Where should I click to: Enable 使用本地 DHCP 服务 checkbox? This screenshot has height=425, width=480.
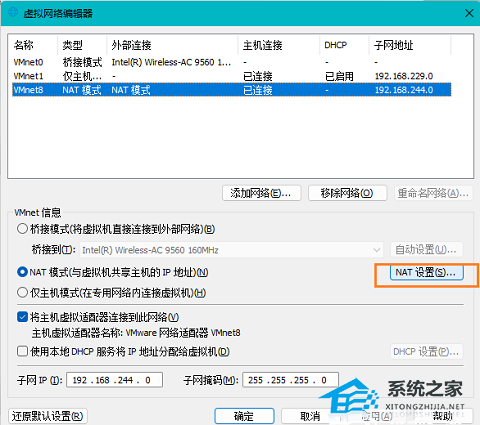click(x=22, y=351)
